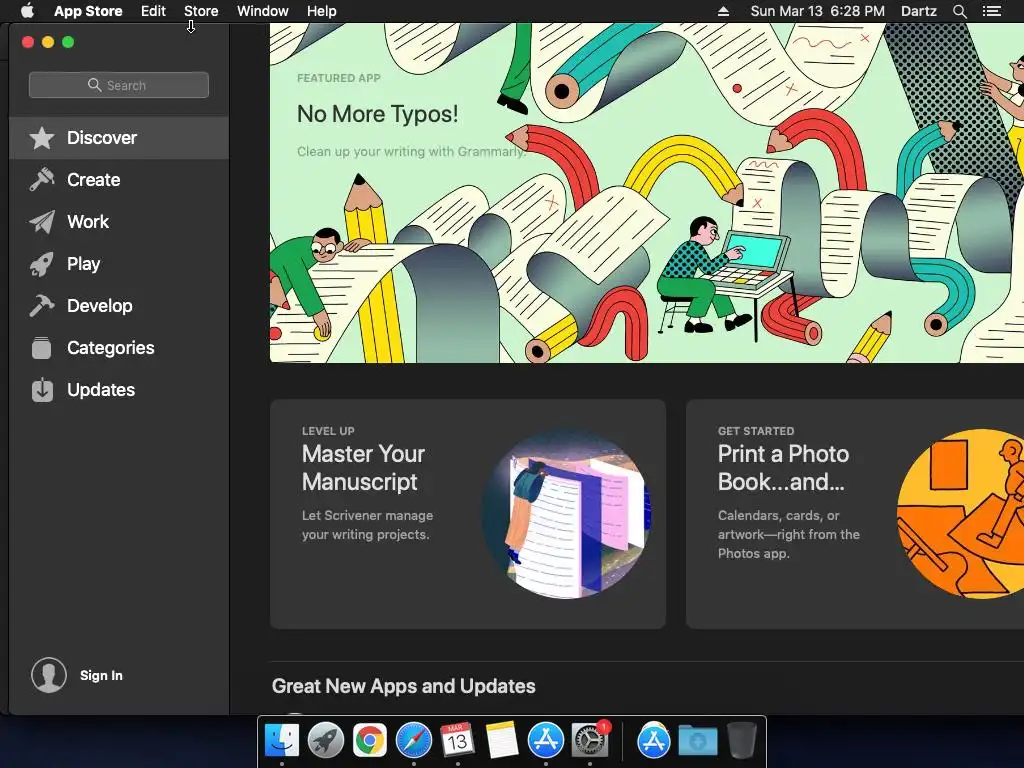Screen dimensions: 1024x768
Task: Click 'Let Scrivener manage your writing projects' text
Action: [x=367, y=525]
